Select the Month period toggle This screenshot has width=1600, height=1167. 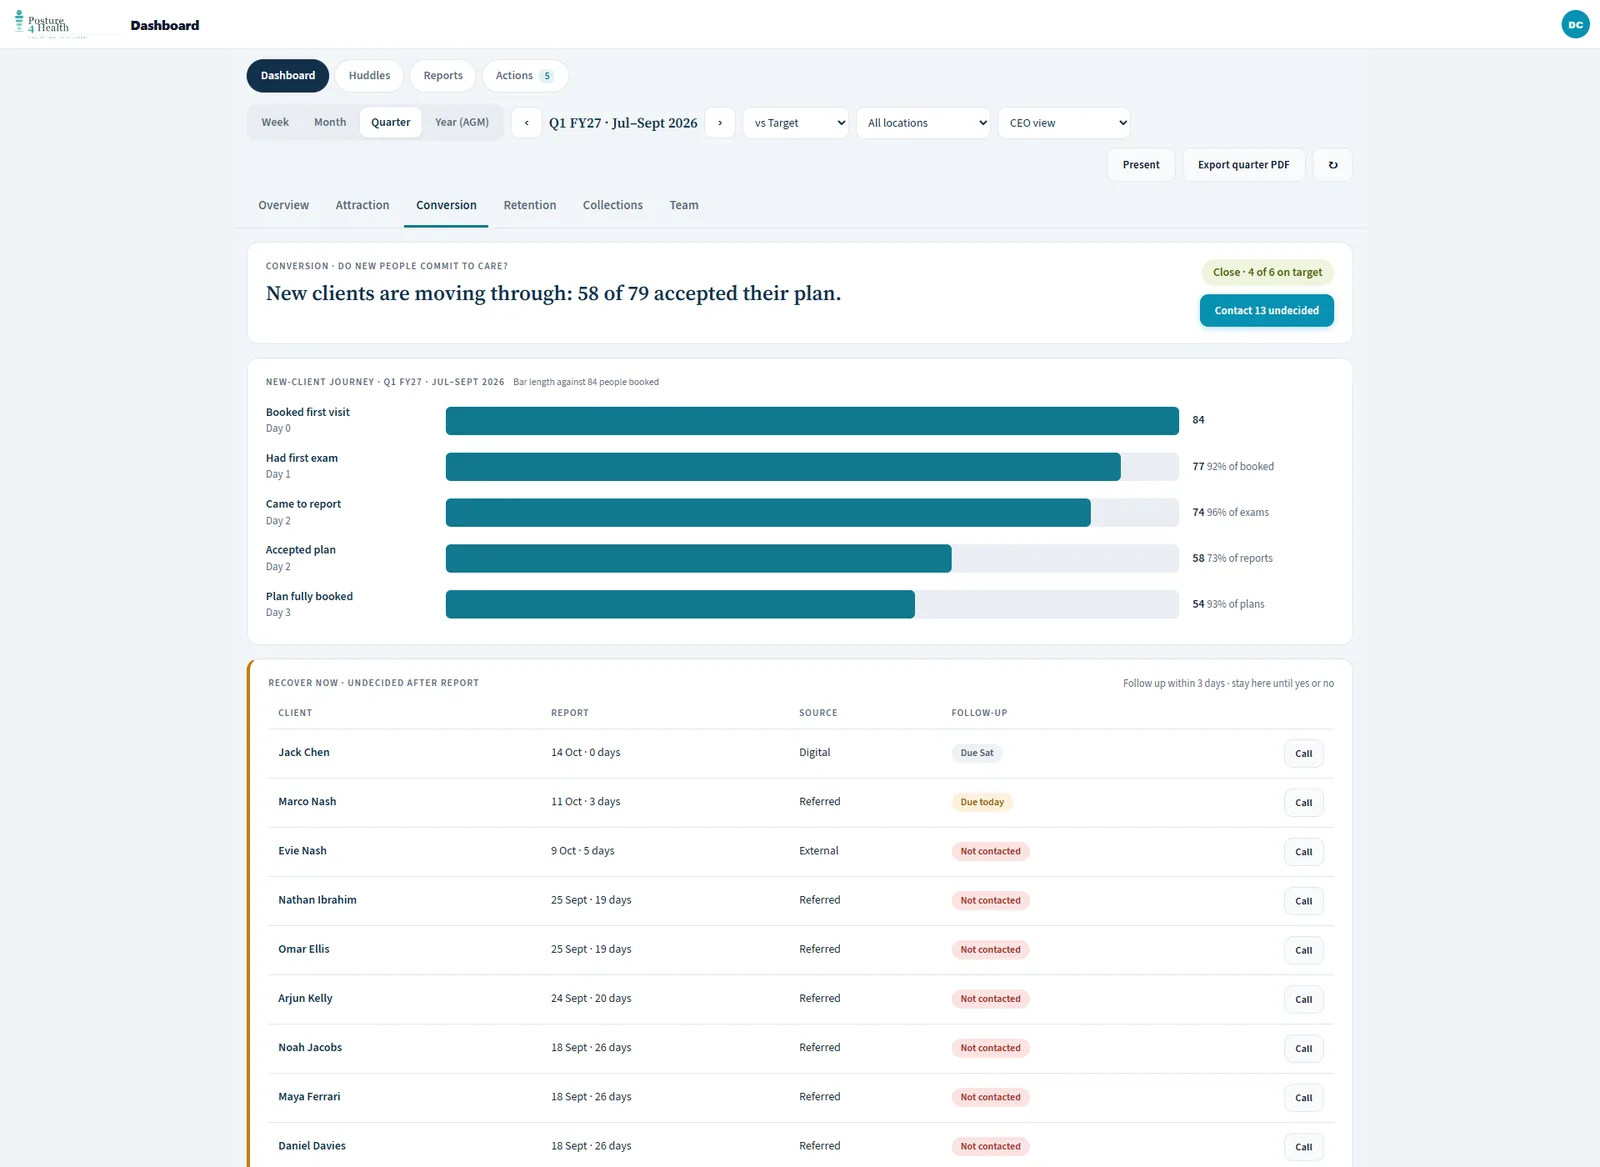point(330,122)
